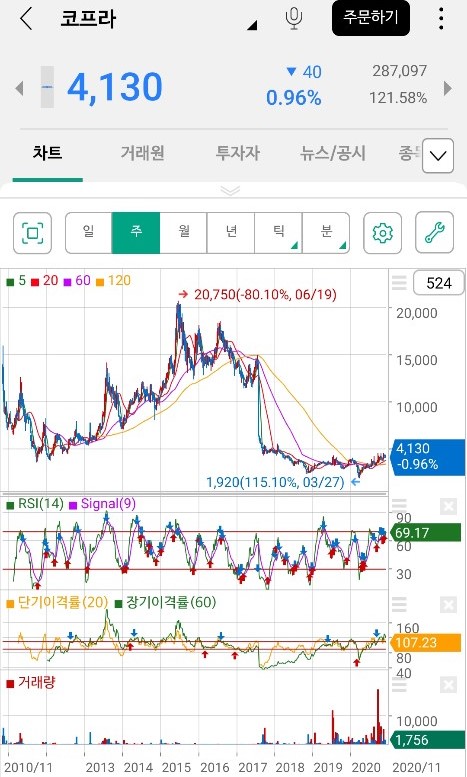
Task: Tap the purple 60 moving-average swatch
Action: point(68,282)
